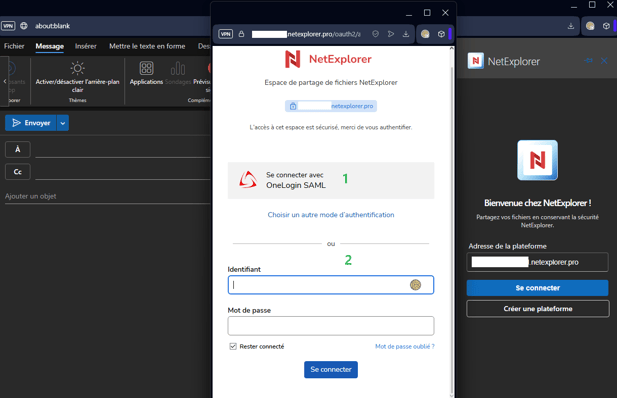Viewport: 617px width, 398px height.
Task: Toggle the Rester connecté checkbox
Action: click(233, 346)
